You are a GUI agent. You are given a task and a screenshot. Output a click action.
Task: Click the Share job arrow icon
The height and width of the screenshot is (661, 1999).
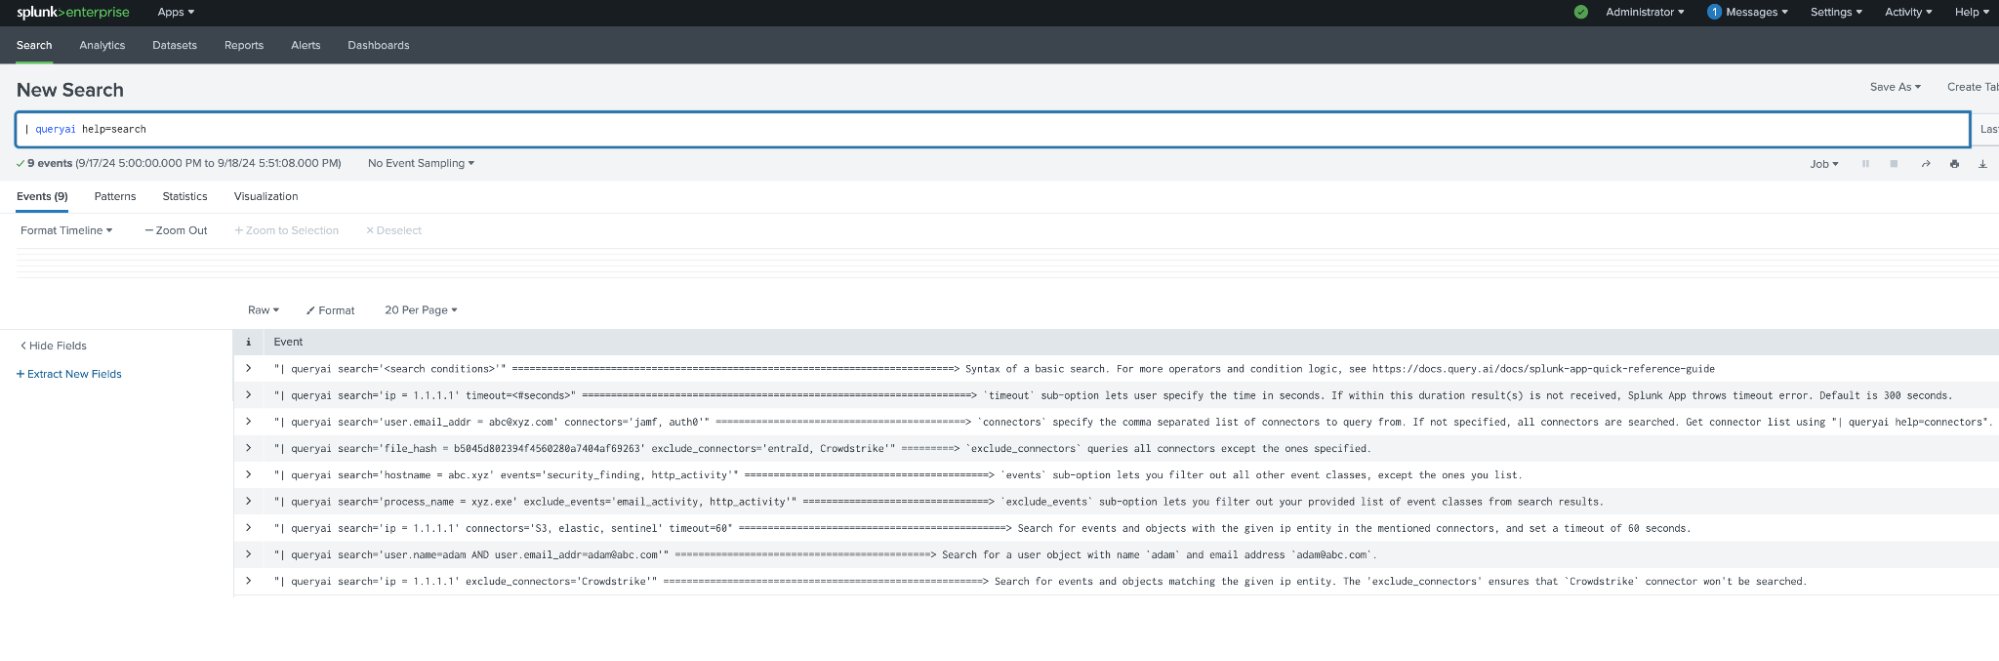(1925, 164)
